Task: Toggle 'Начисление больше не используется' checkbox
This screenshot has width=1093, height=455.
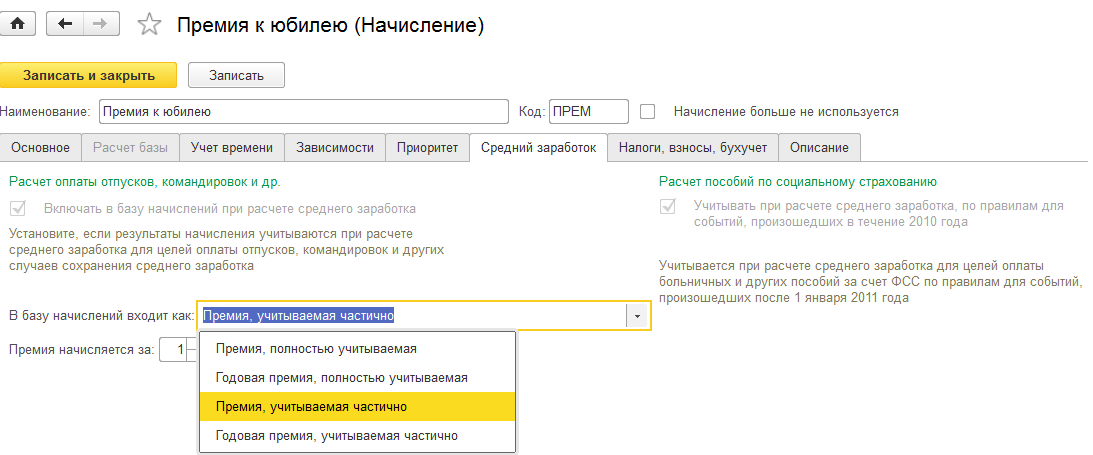Action: click(647, 112)
